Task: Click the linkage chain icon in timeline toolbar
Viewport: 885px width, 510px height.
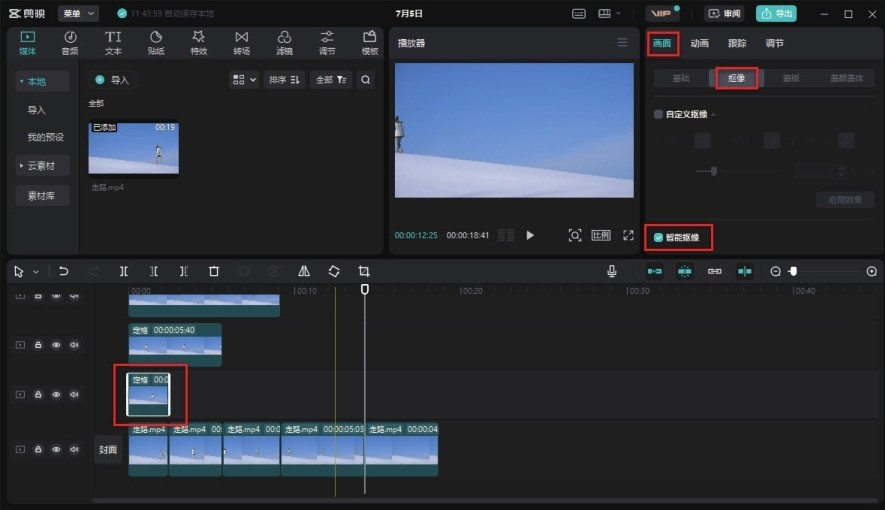Action: point(715,271)
